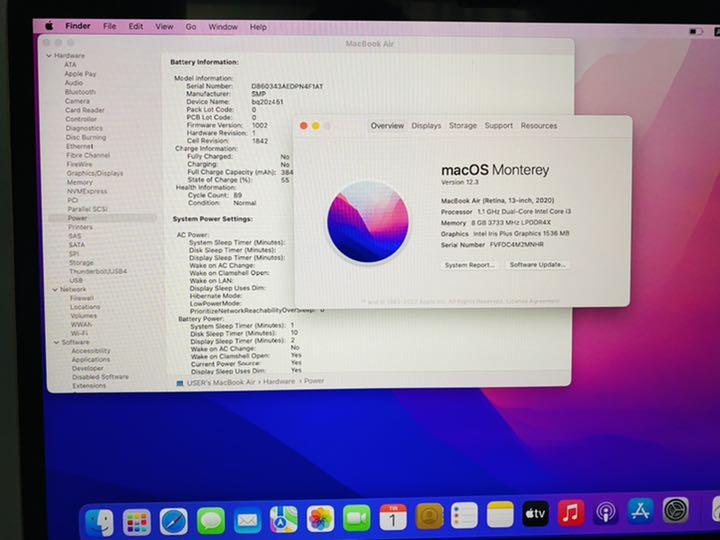Select ATA in the Hardware list

click(70, 65)
